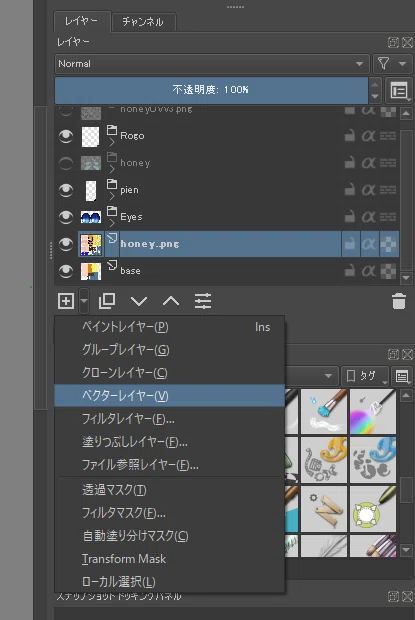The height and width of the screenshot is (620, 415).
Task: Toggle alpha lock checker on honey.png layer
Action: (388, 244)
